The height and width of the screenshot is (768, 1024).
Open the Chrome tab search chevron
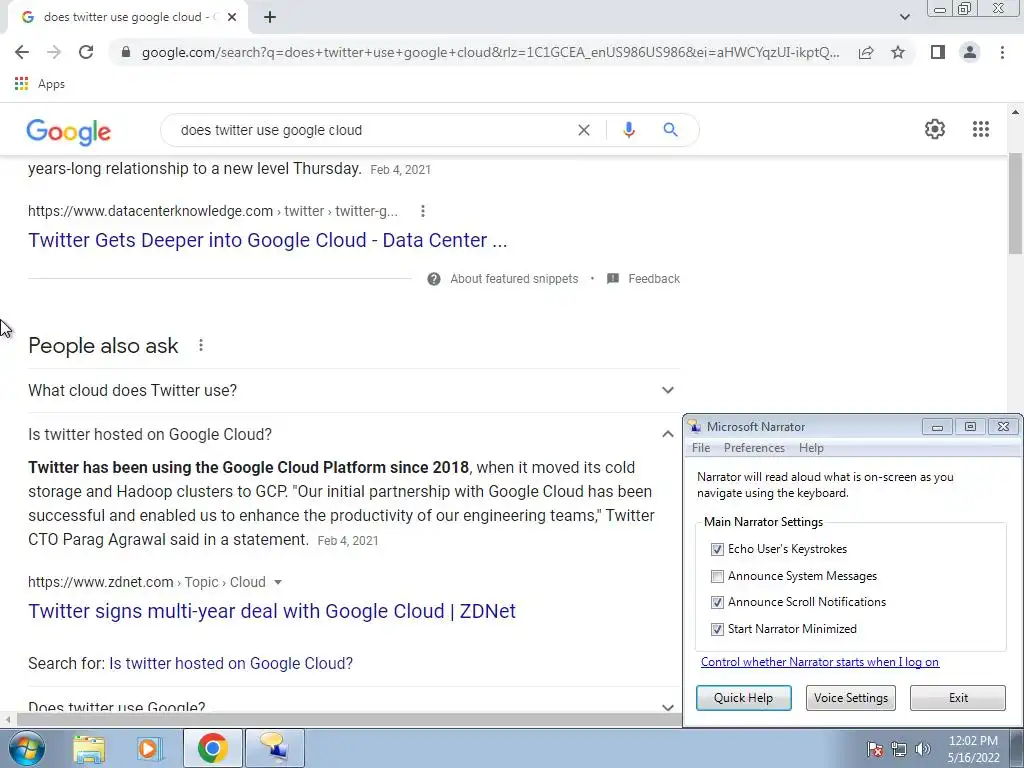904,17
